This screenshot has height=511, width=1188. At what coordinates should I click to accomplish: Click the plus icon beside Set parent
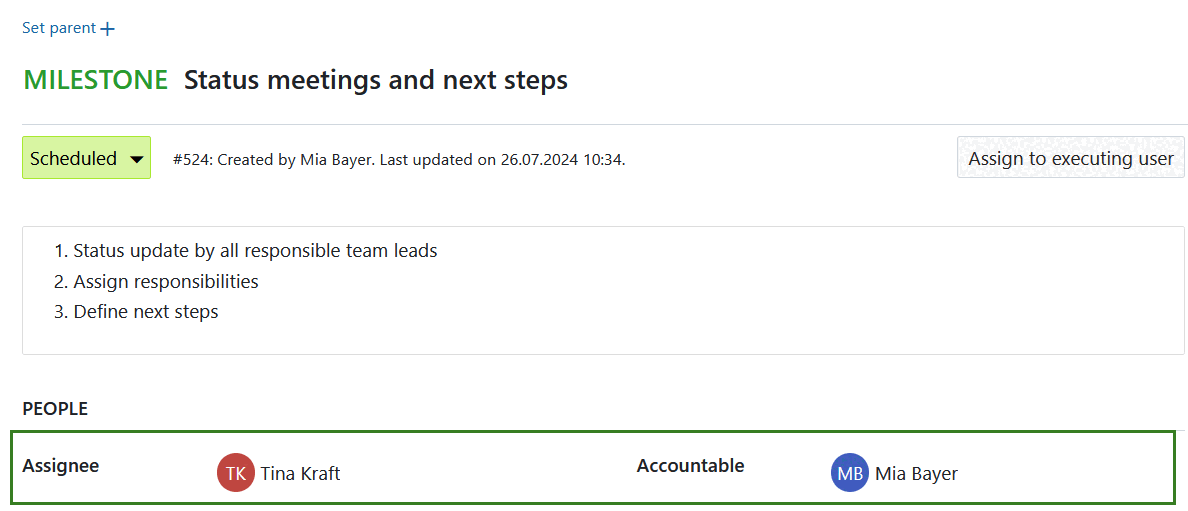coord(108,29)
